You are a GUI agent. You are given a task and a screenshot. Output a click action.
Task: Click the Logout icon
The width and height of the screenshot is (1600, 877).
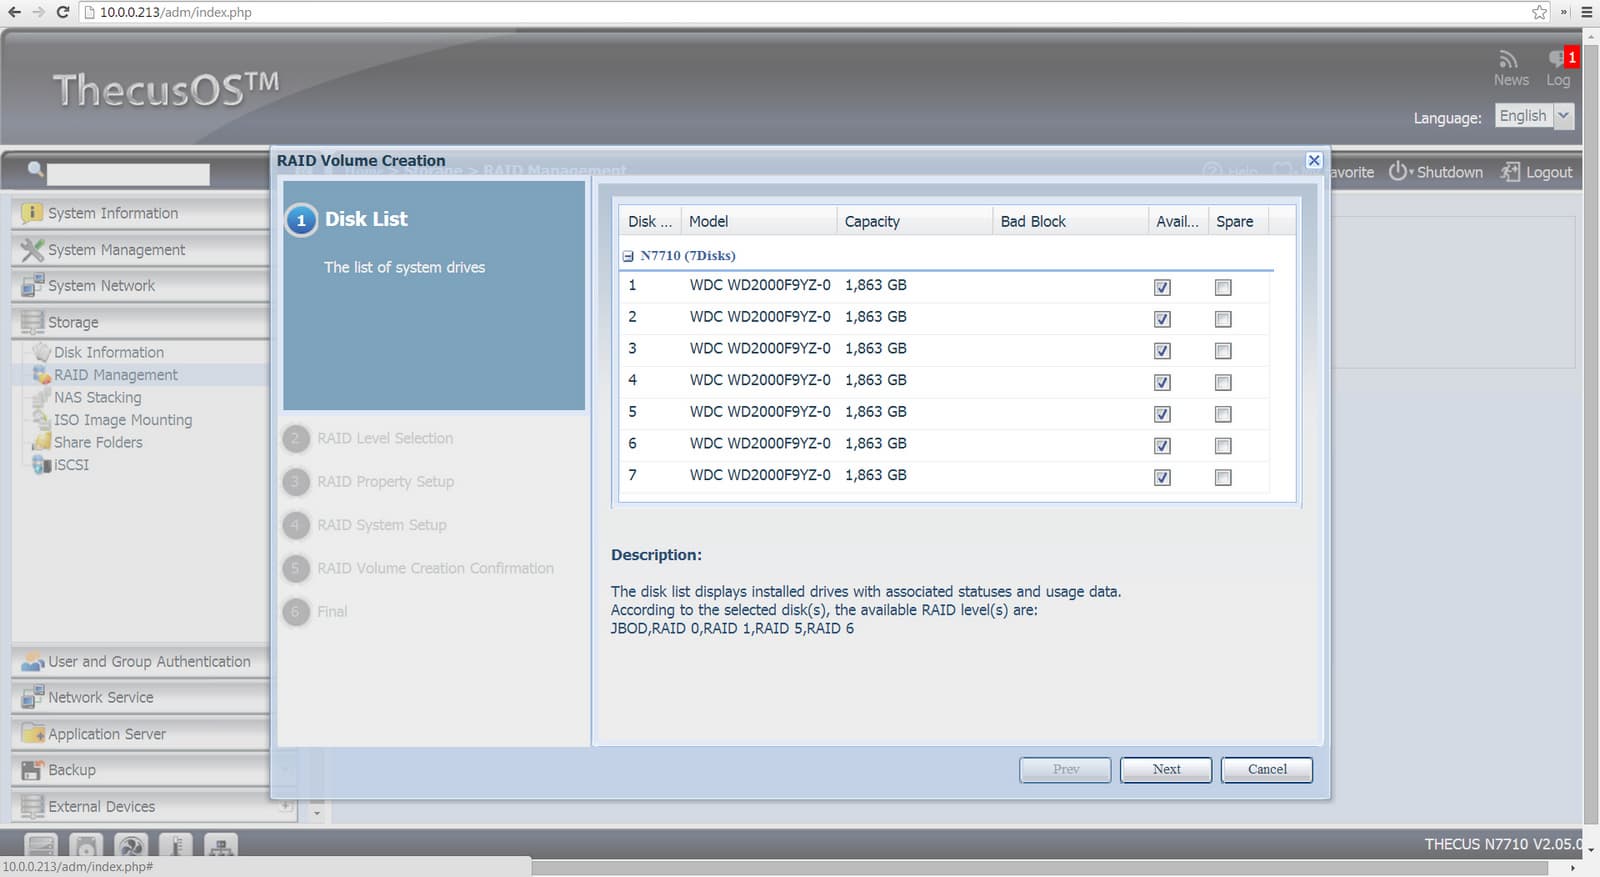[1510, 172]
